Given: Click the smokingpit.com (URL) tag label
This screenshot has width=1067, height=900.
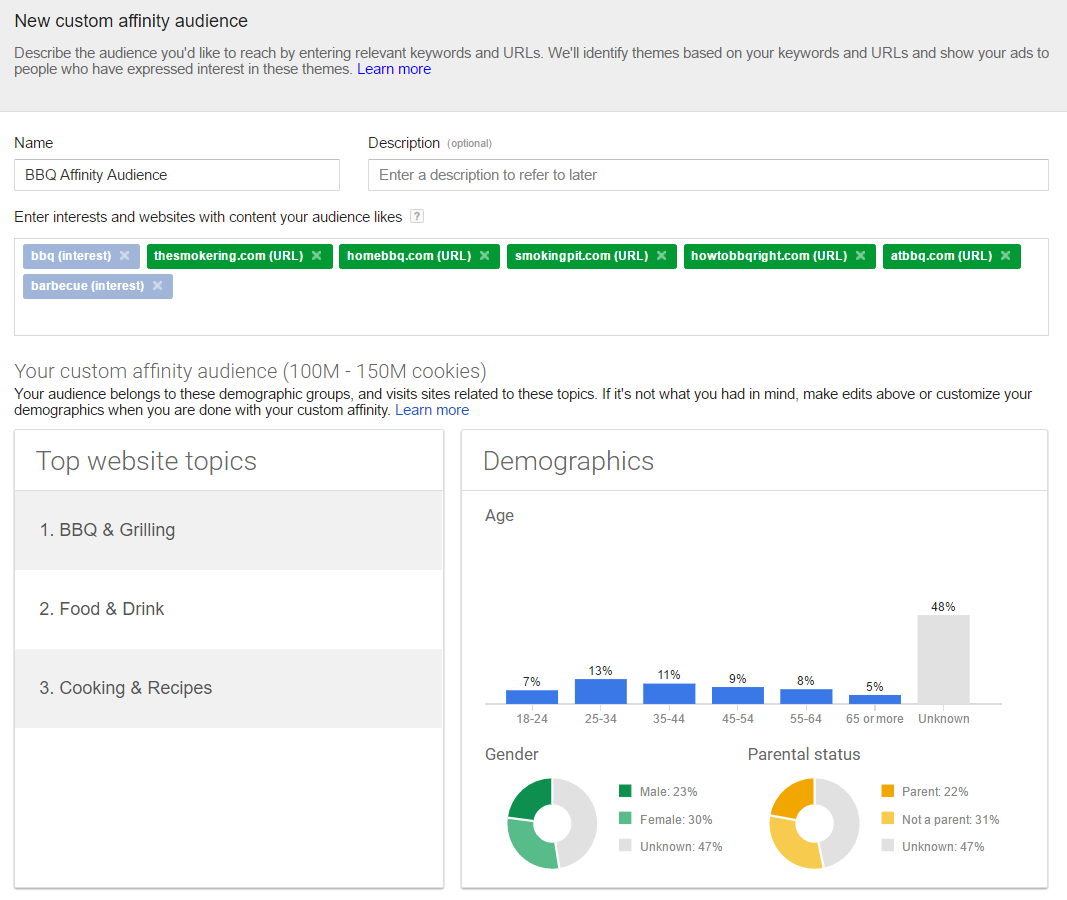Looking at the screenshot, I should pos(582,256).
